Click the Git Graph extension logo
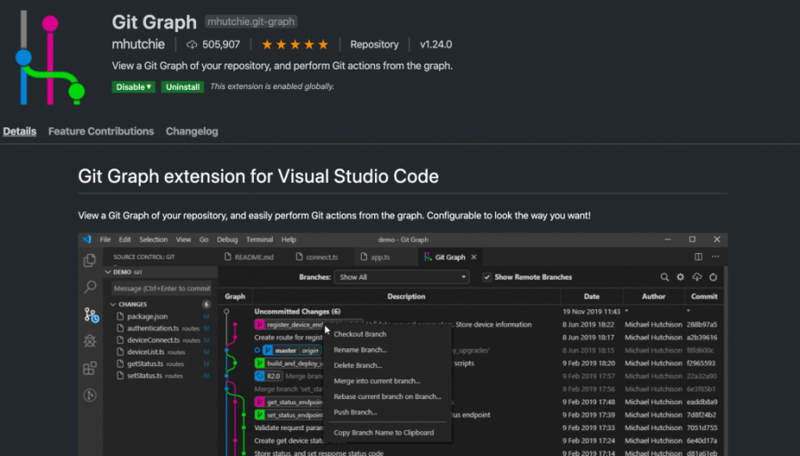The height and width of the screenshot is (456, 800). click(x=50, y=57)
